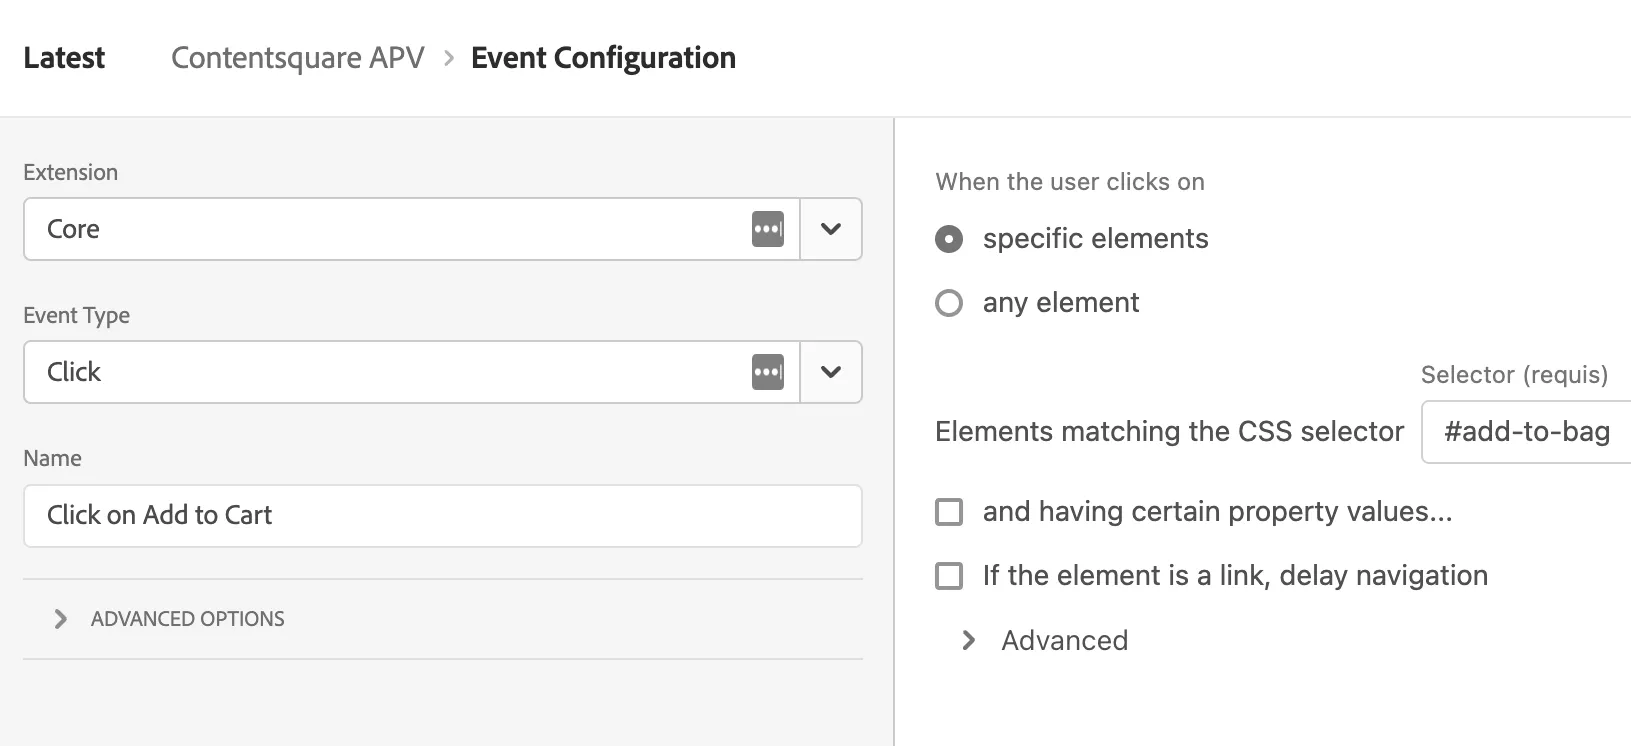The image size is (1631, 746).
Task: Click the 'Selector (requis)' label
Action: [x=1514, y=375]
